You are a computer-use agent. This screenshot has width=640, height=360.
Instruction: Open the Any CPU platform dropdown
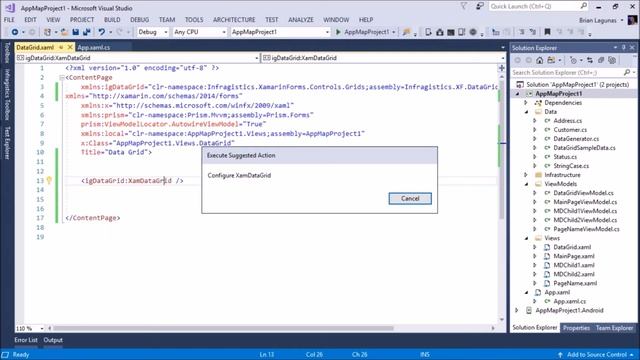[200, 32]
